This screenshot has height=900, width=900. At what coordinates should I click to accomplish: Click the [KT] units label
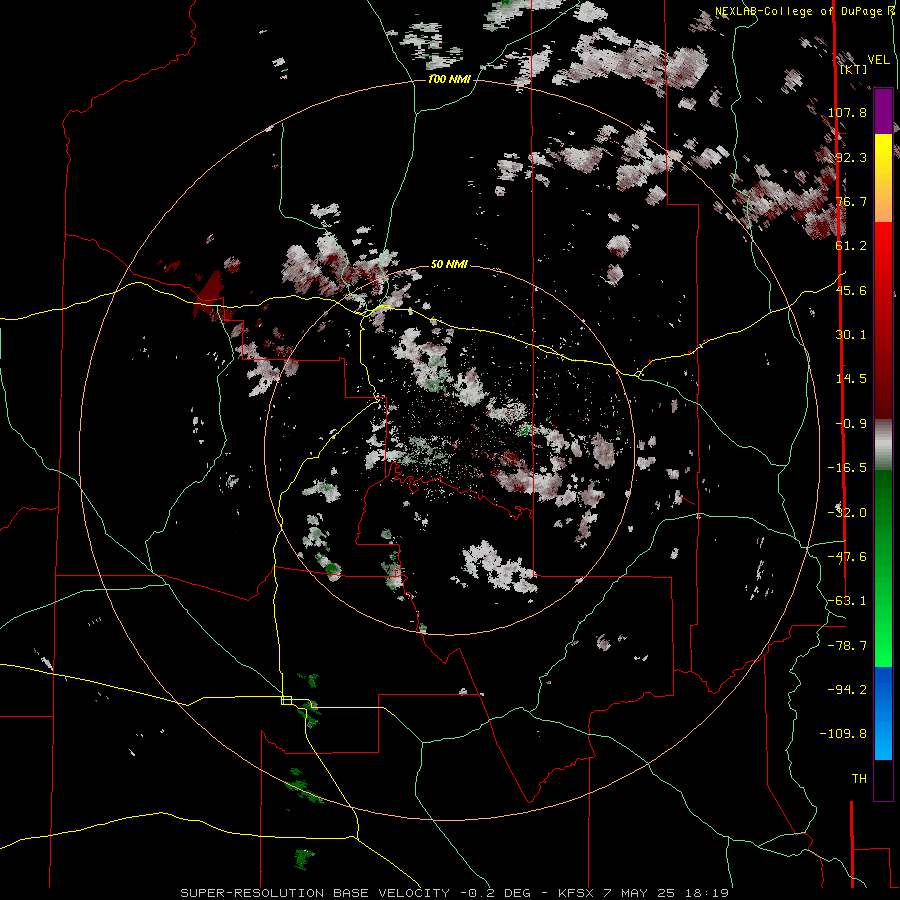(x=854, y=69)
